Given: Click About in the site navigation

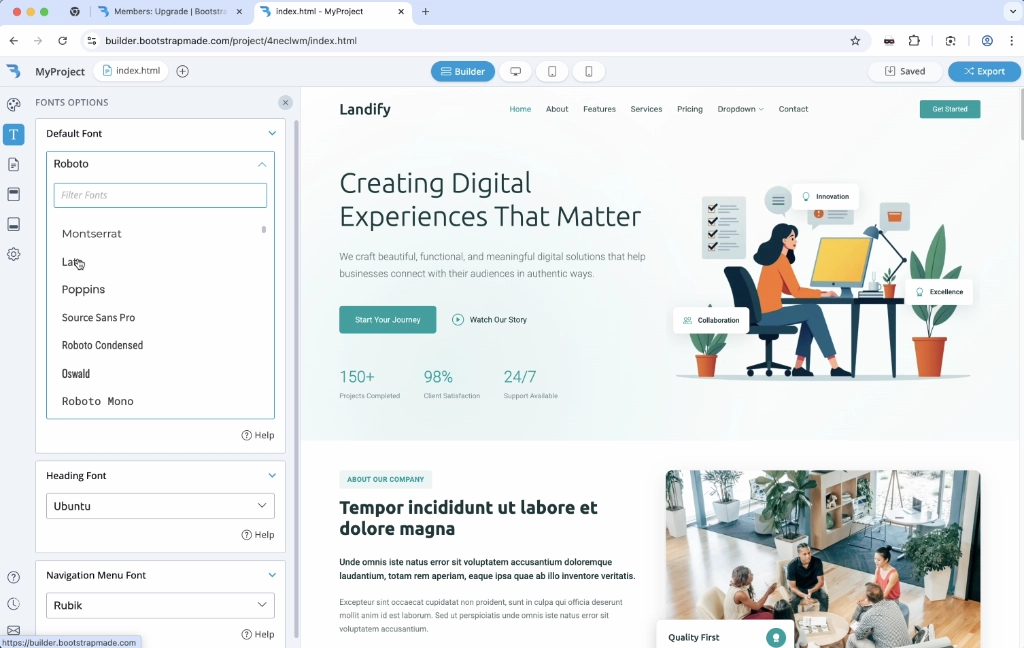Looking at the screenshot, I should [557, 109].
